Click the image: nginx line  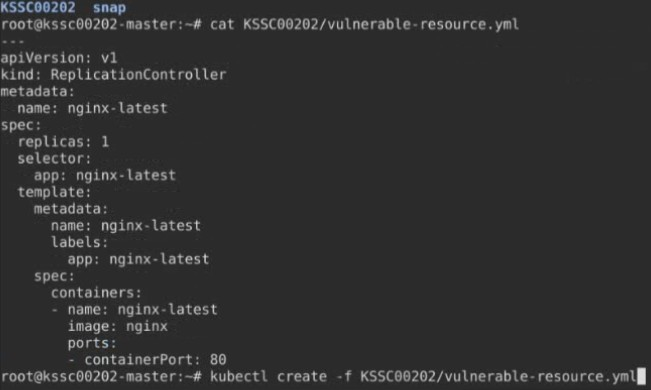coord(117,326)
